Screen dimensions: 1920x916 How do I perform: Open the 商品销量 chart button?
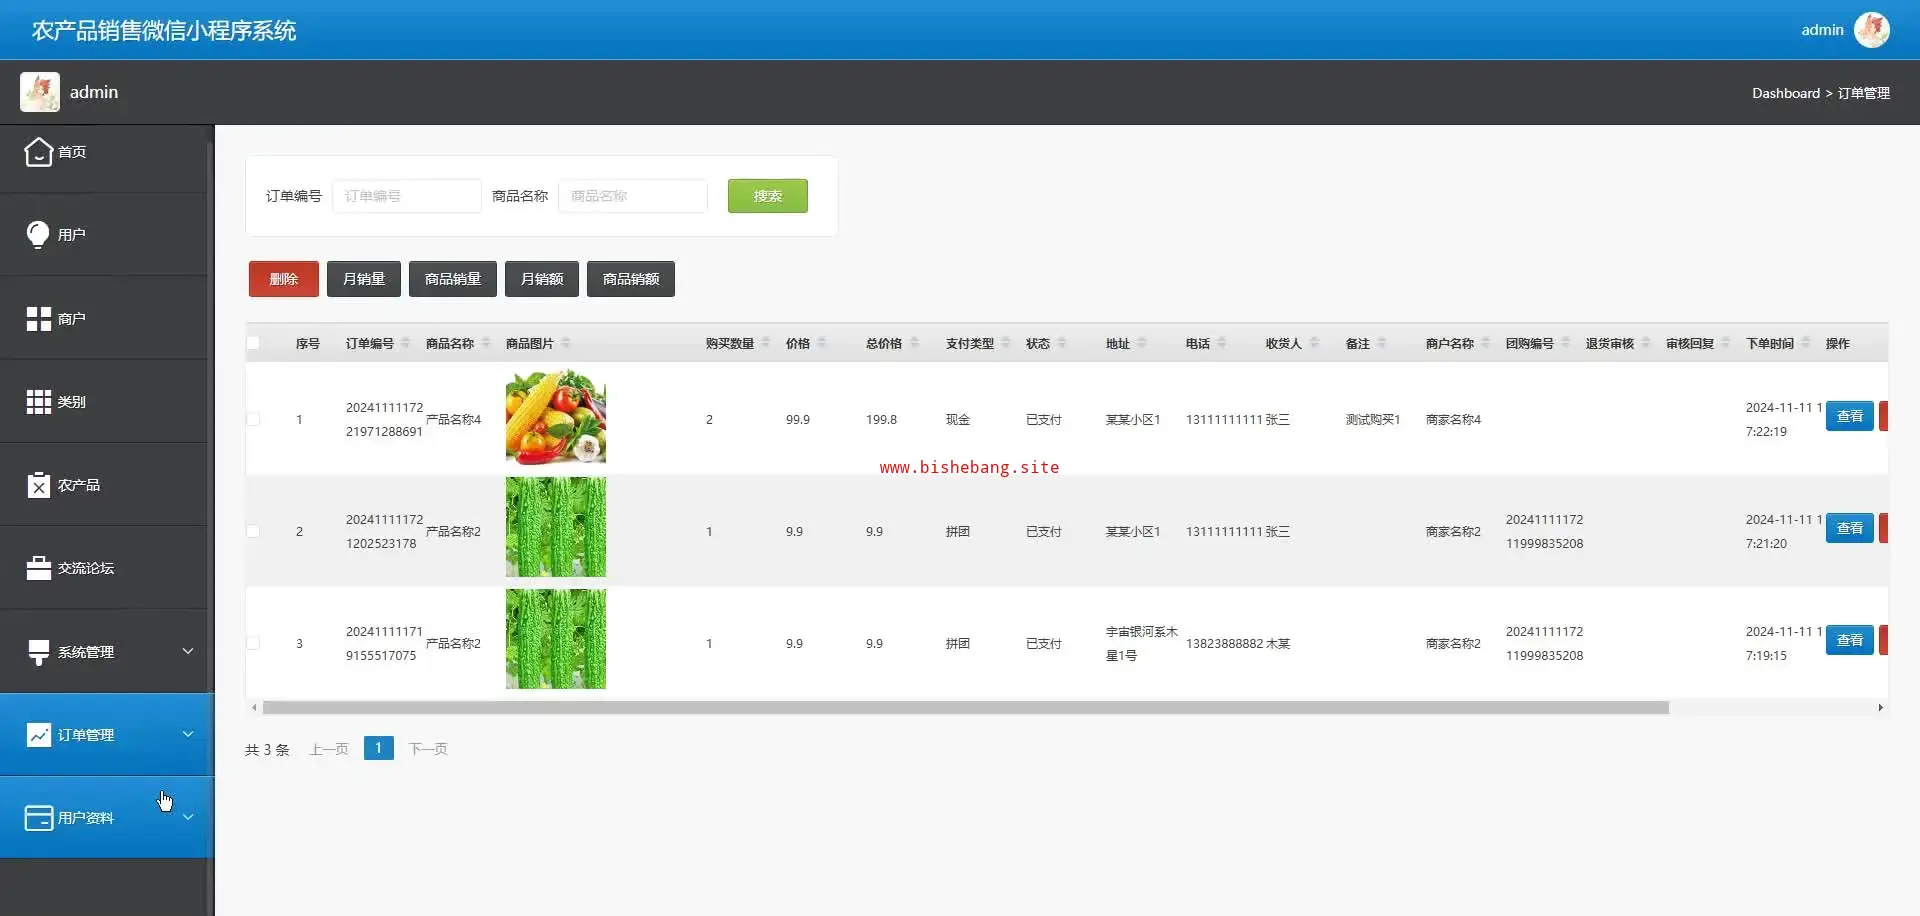453,279
